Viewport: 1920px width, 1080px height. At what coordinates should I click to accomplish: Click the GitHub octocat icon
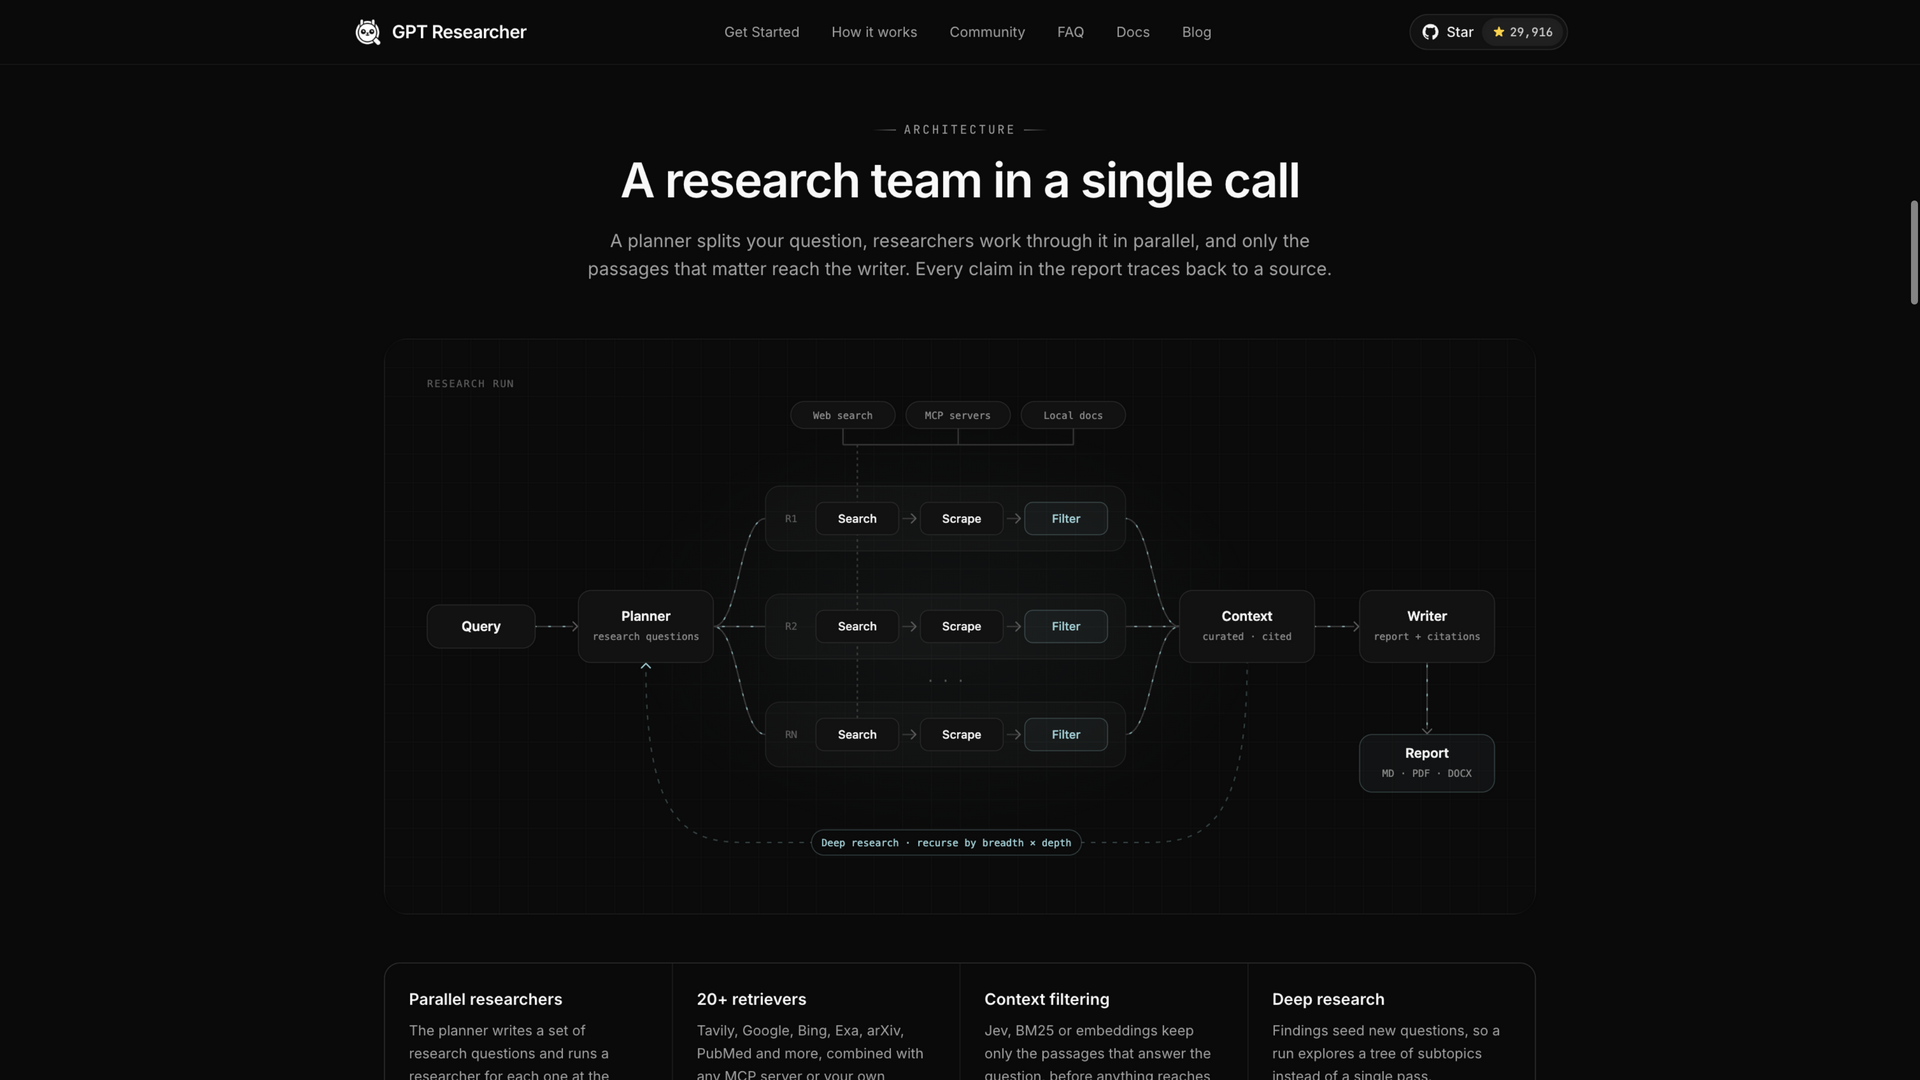(1430, 32)
